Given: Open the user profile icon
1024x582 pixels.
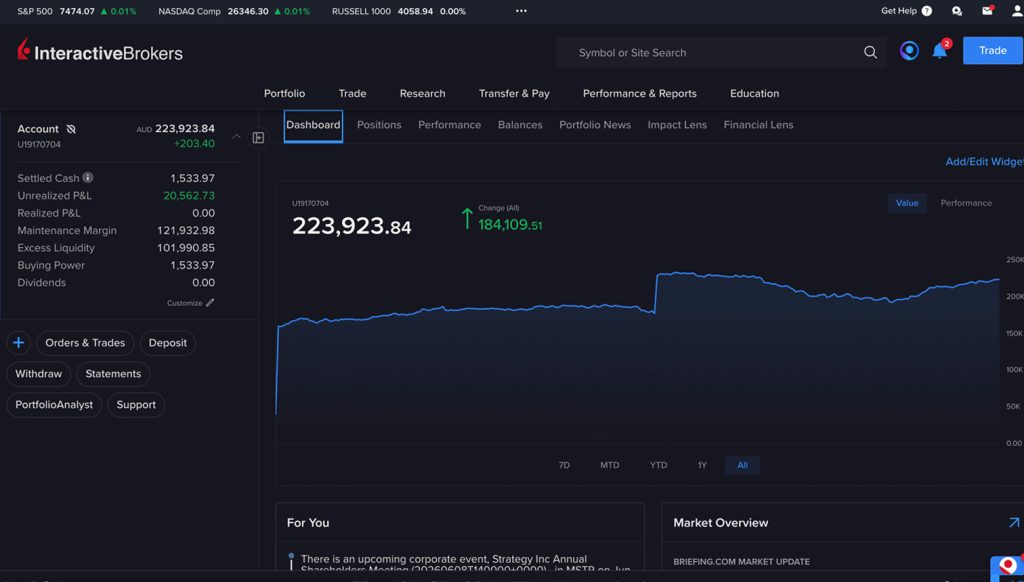Looking at the screenshot, I should (1017, 10).
